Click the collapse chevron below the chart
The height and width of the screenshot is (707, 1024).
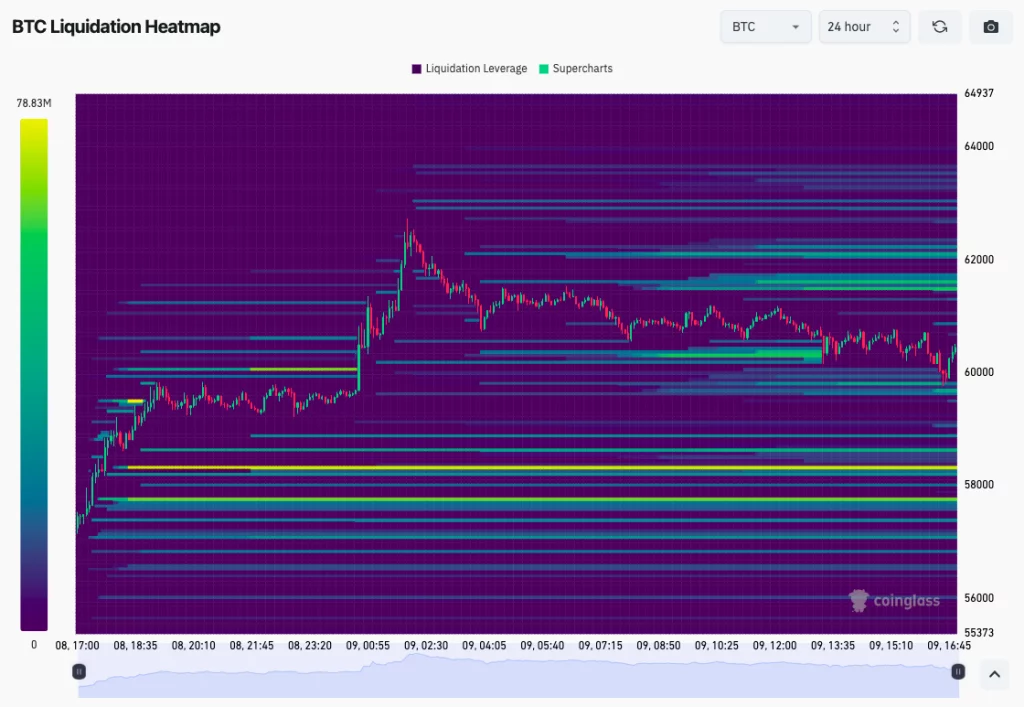tap(995, 675)
